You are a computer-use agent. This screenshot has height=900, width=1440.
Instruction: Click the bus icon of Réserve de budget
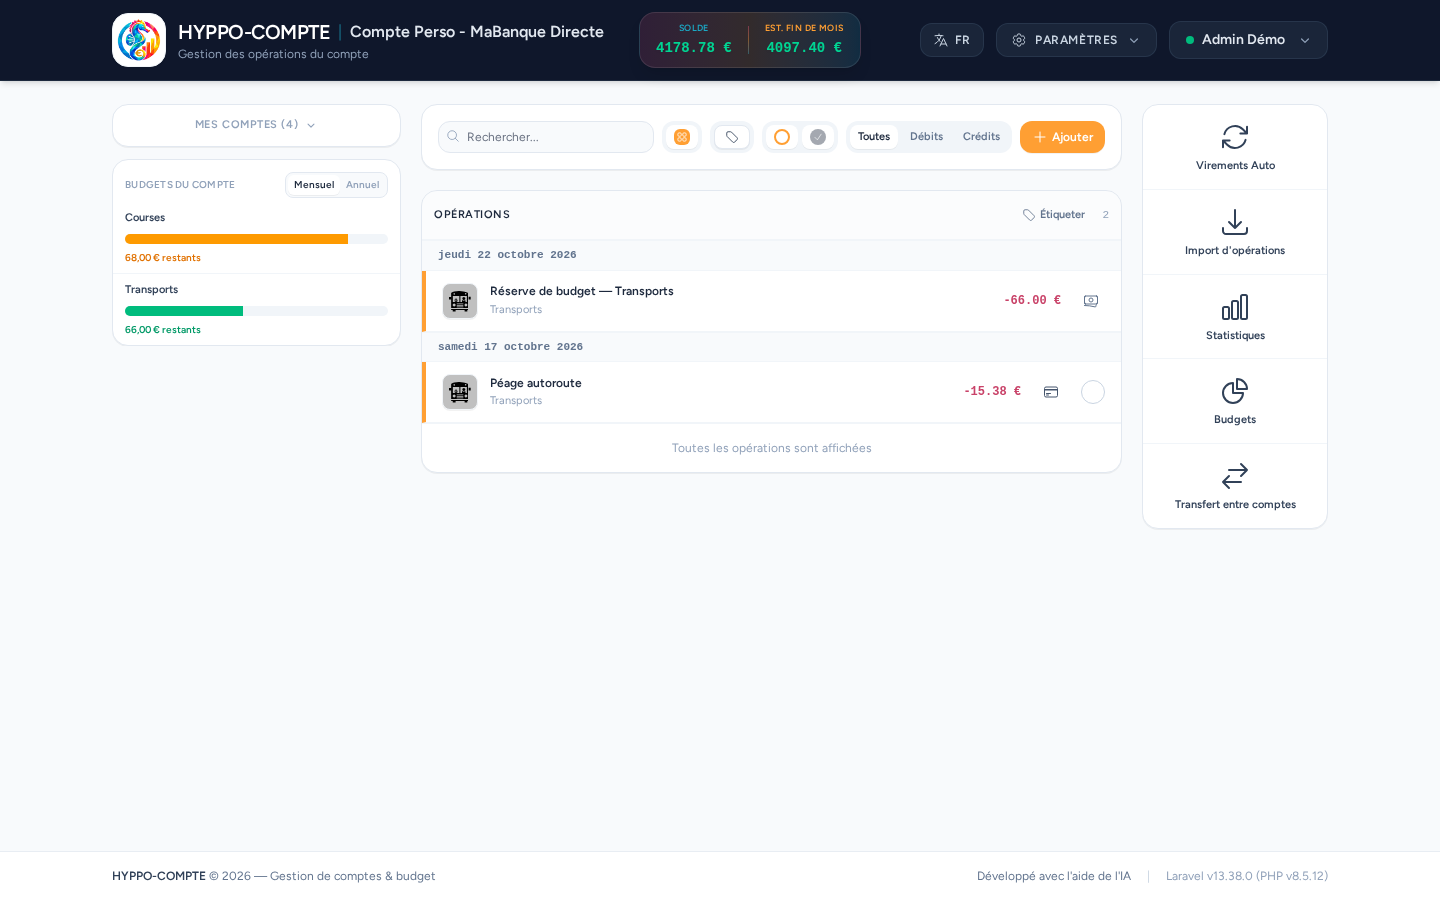pos(460,301)
